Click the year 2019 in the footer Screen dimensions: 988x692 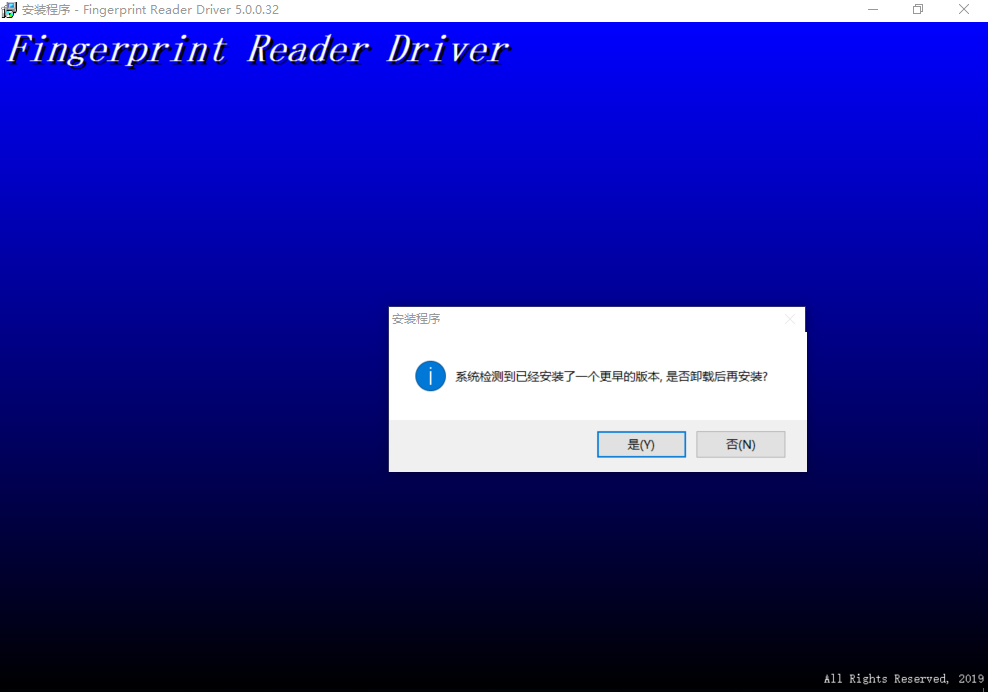click(970, 679)
